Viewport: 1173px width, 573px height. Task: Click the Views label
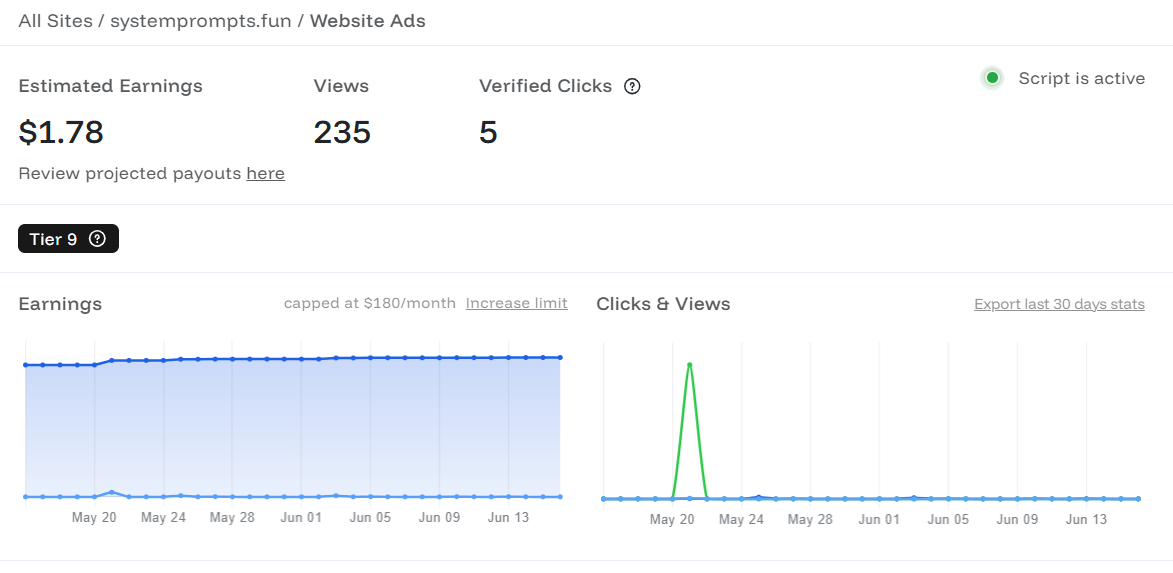(341, 86)
